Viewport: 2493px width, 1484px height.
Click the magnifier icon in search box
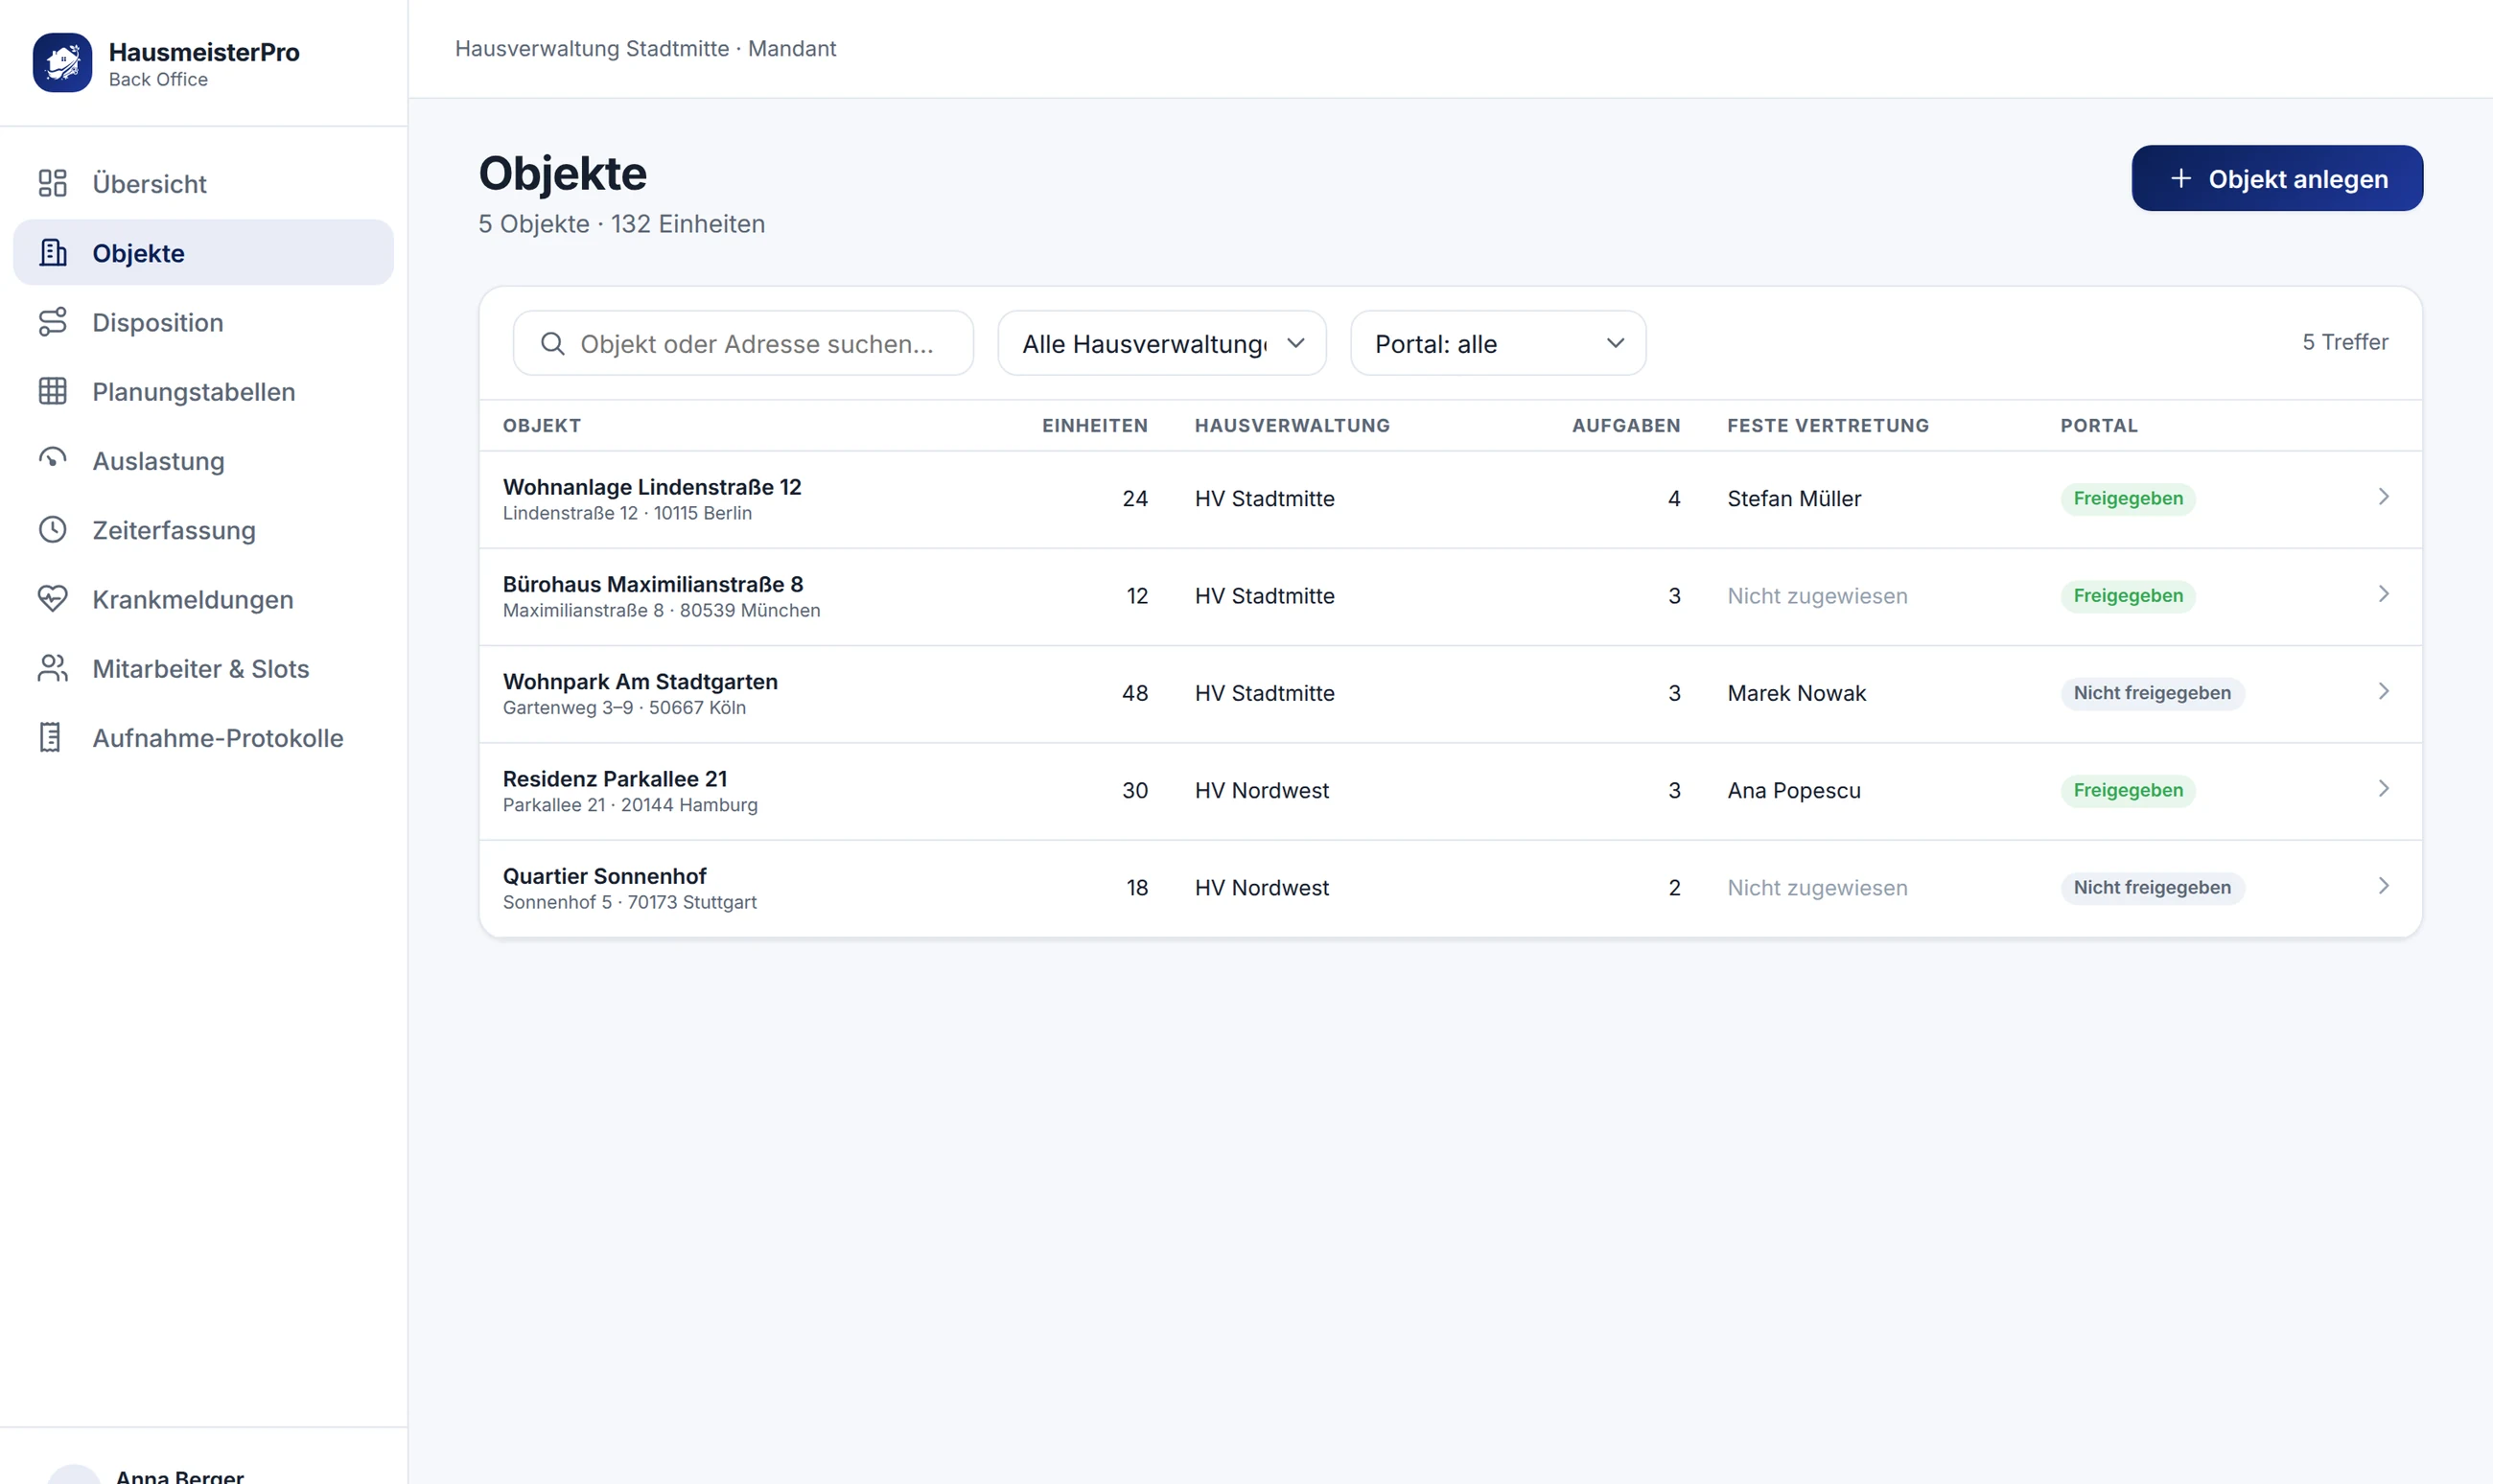[x=552, y=343]
